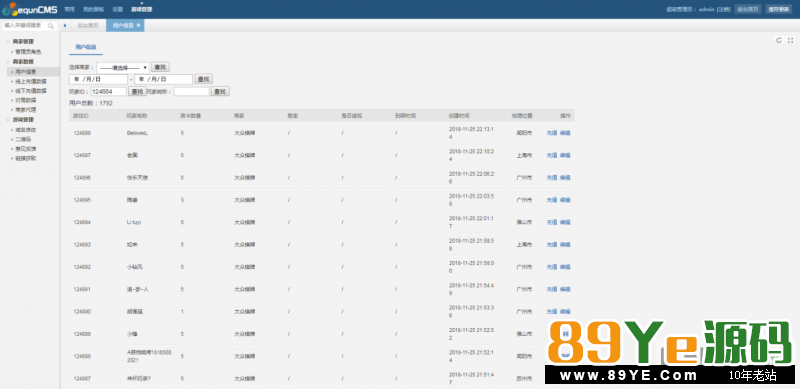Click 查找 next to the 玩家ID field
Viewport: 800px width, 389px height.
click(137, 91)
